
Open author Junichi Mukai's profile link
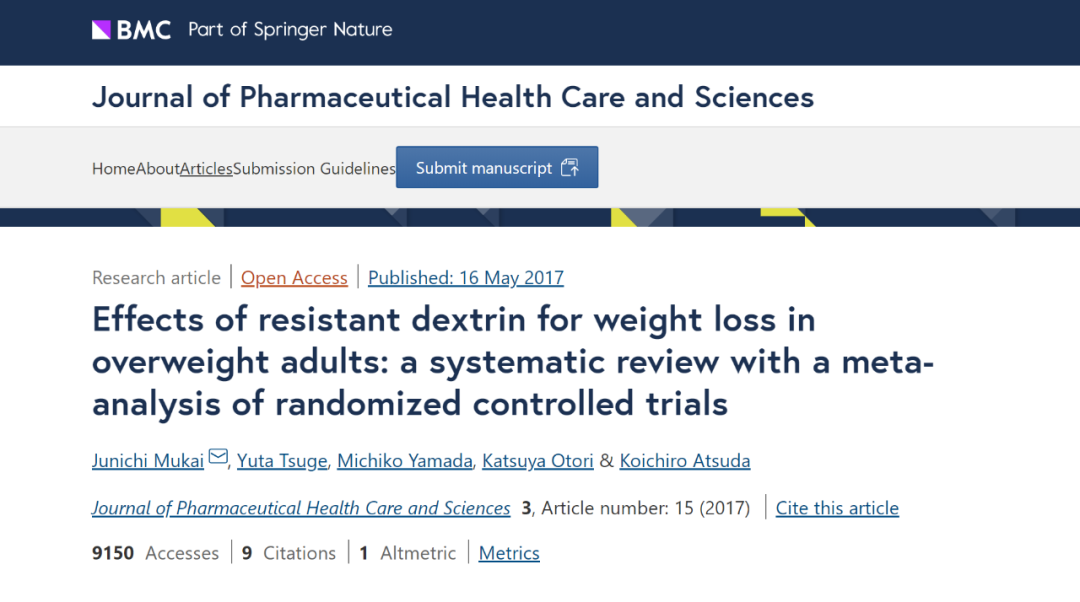(x=148, y=461)
